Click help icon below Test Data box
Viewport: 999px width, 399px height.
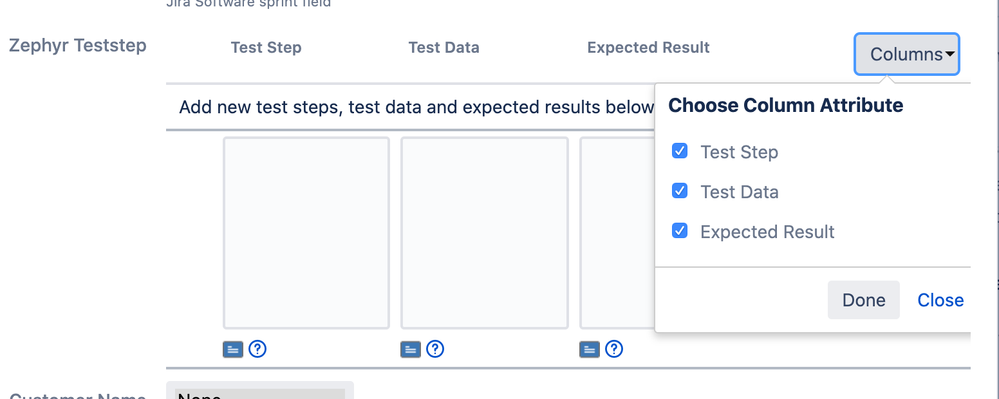point(435,349)
